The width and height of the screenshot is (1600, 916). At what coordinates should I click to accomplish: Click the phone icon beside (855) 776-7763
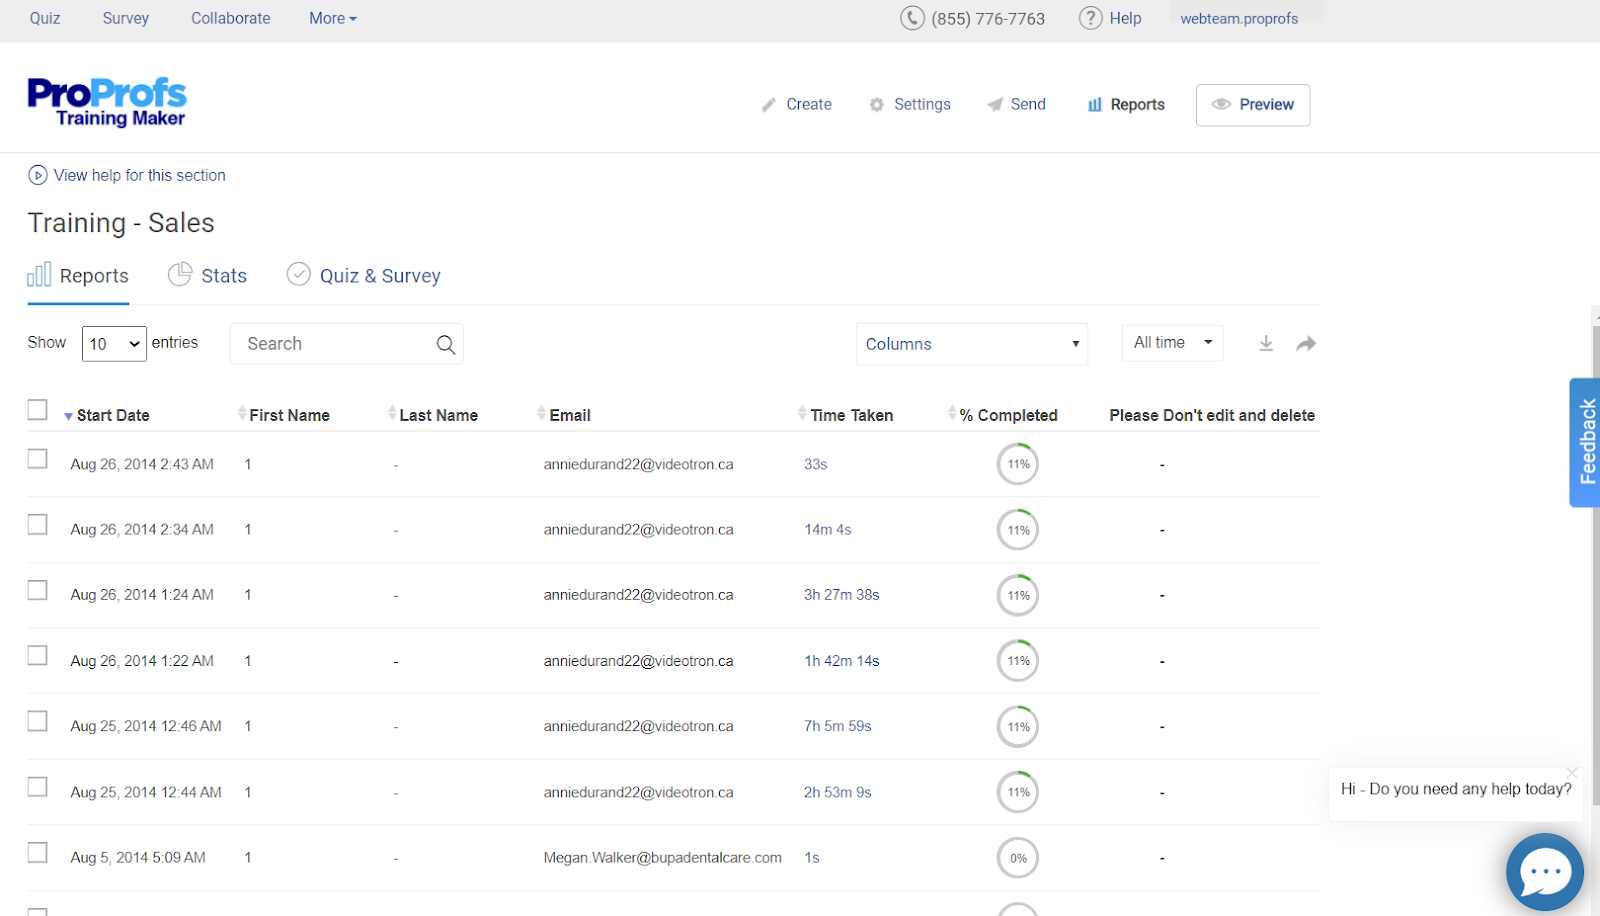[x=912, y=18]
